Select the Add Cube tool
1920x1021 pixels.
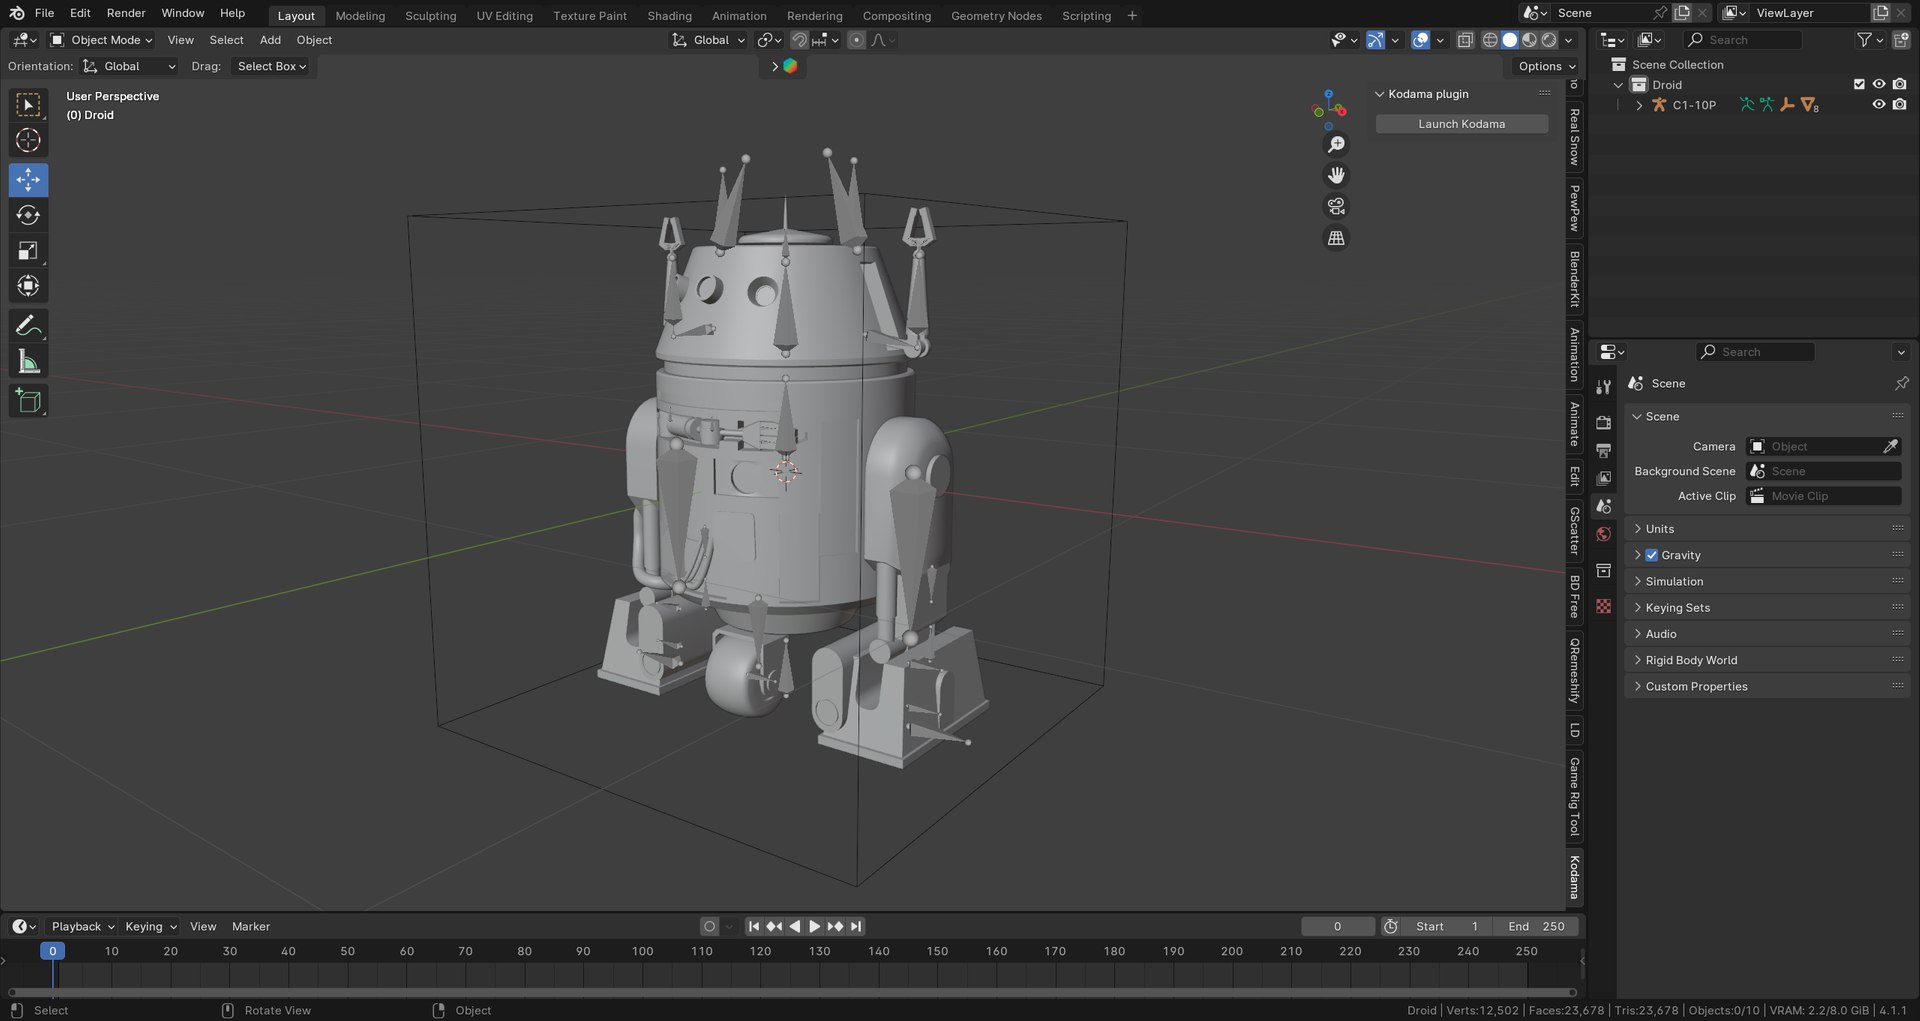(x=28, y=401)
